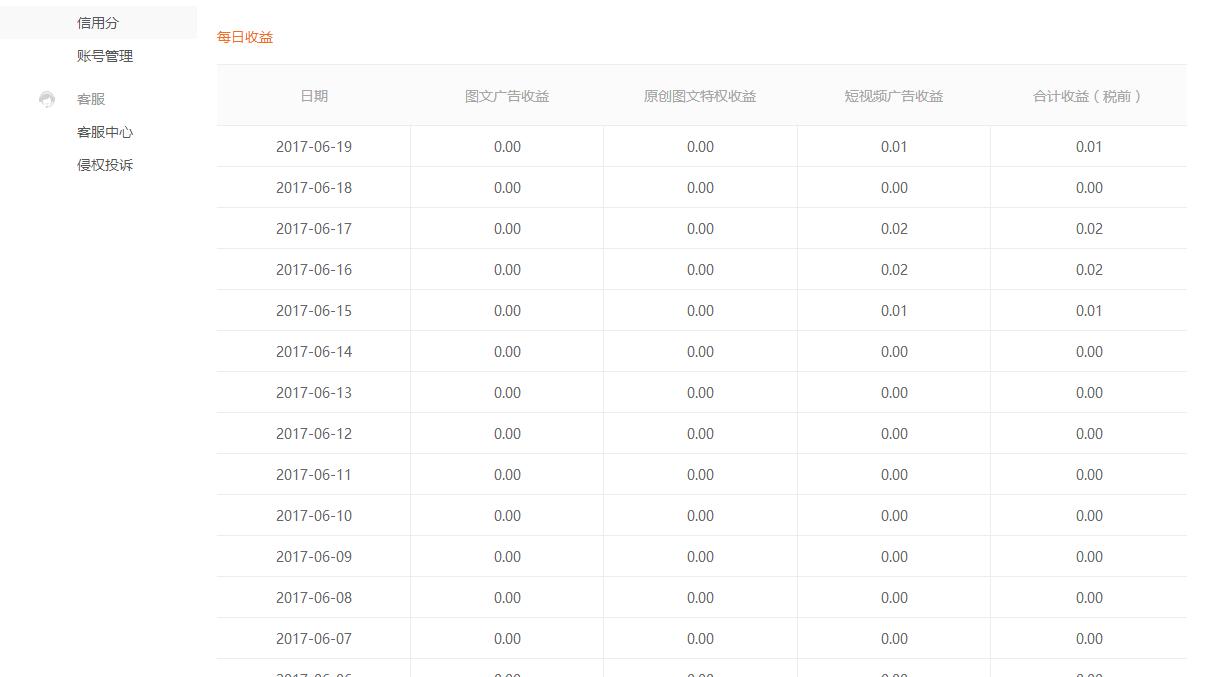Click the 短视频广告收益 column header

pyautogui.click(x=894, y=96)
